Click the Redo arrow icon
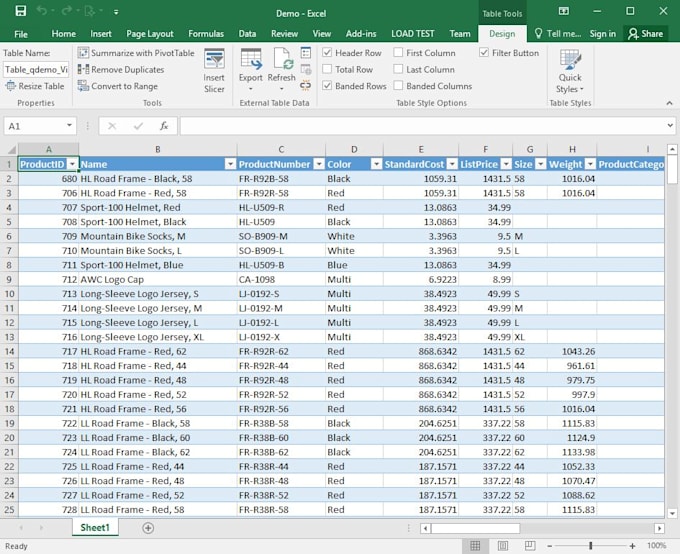The height and width of the screenshot is (554, 680). [66, 11]
